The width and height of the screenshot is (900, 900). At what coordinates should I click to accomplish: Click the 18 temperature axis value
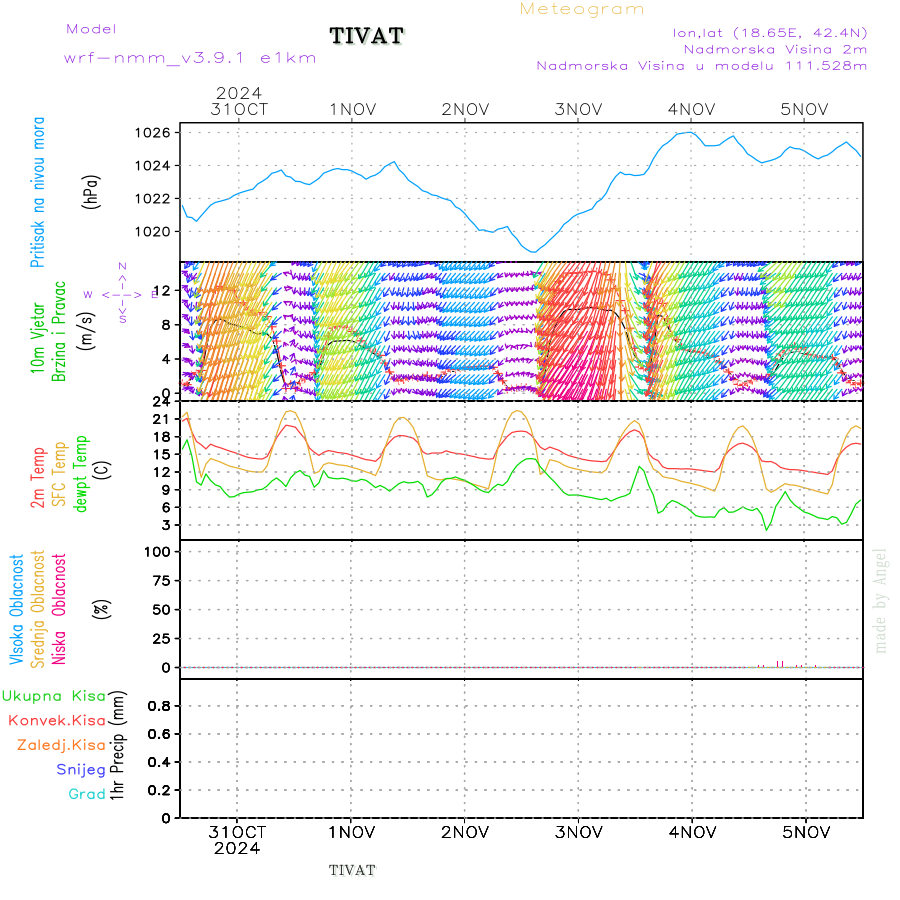[161, 437]
